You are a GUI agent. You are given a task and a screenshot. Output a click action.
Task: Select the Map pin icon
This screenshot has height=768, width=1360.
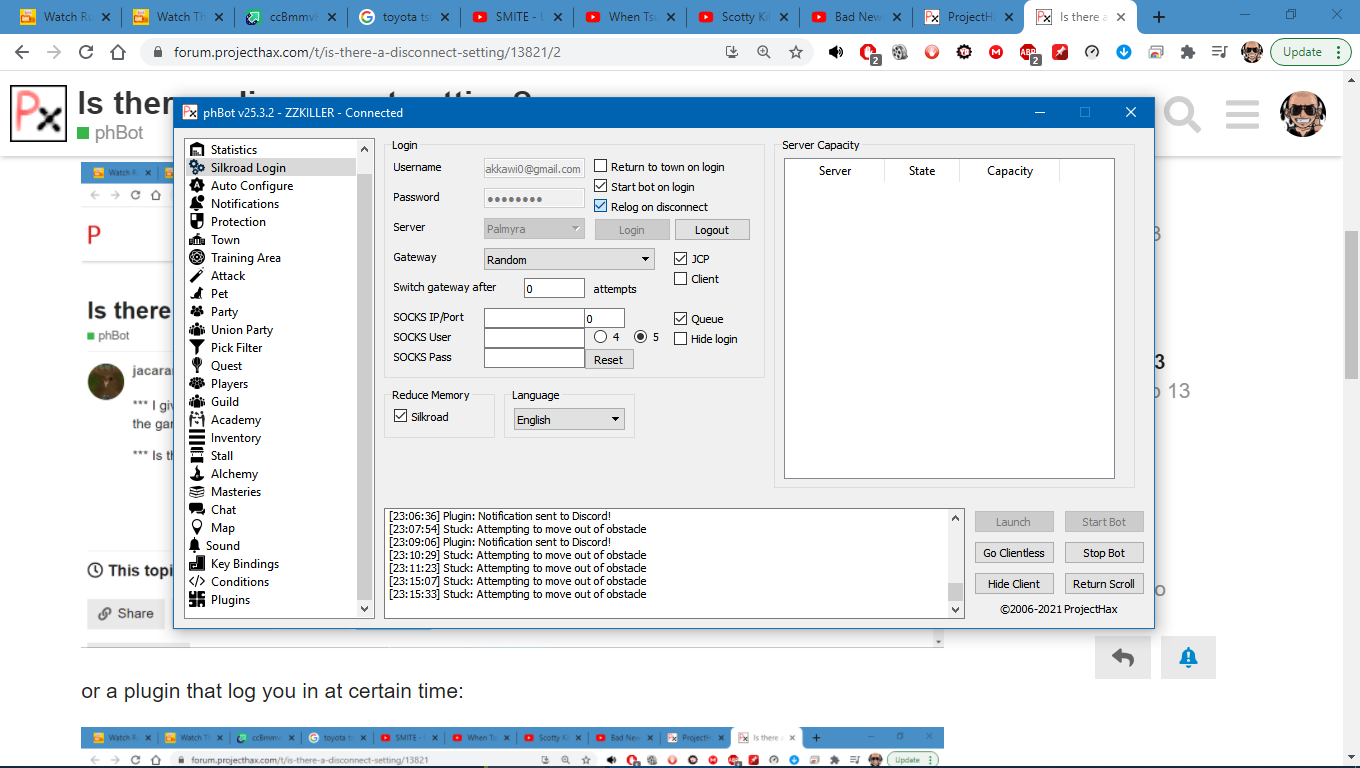(x=197, y=528)
